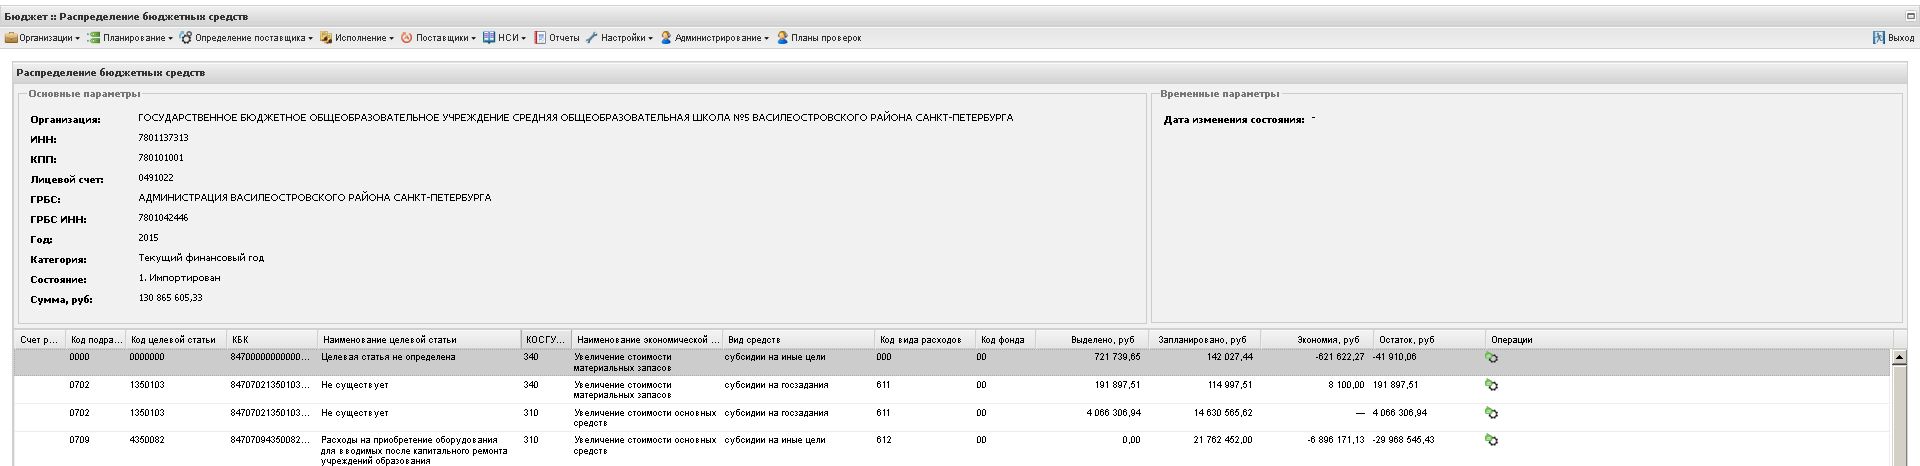The image size is (1920, 466).
Task: Sort by 'Выделено, руб' column
Action: click(x=1091, y=340)
